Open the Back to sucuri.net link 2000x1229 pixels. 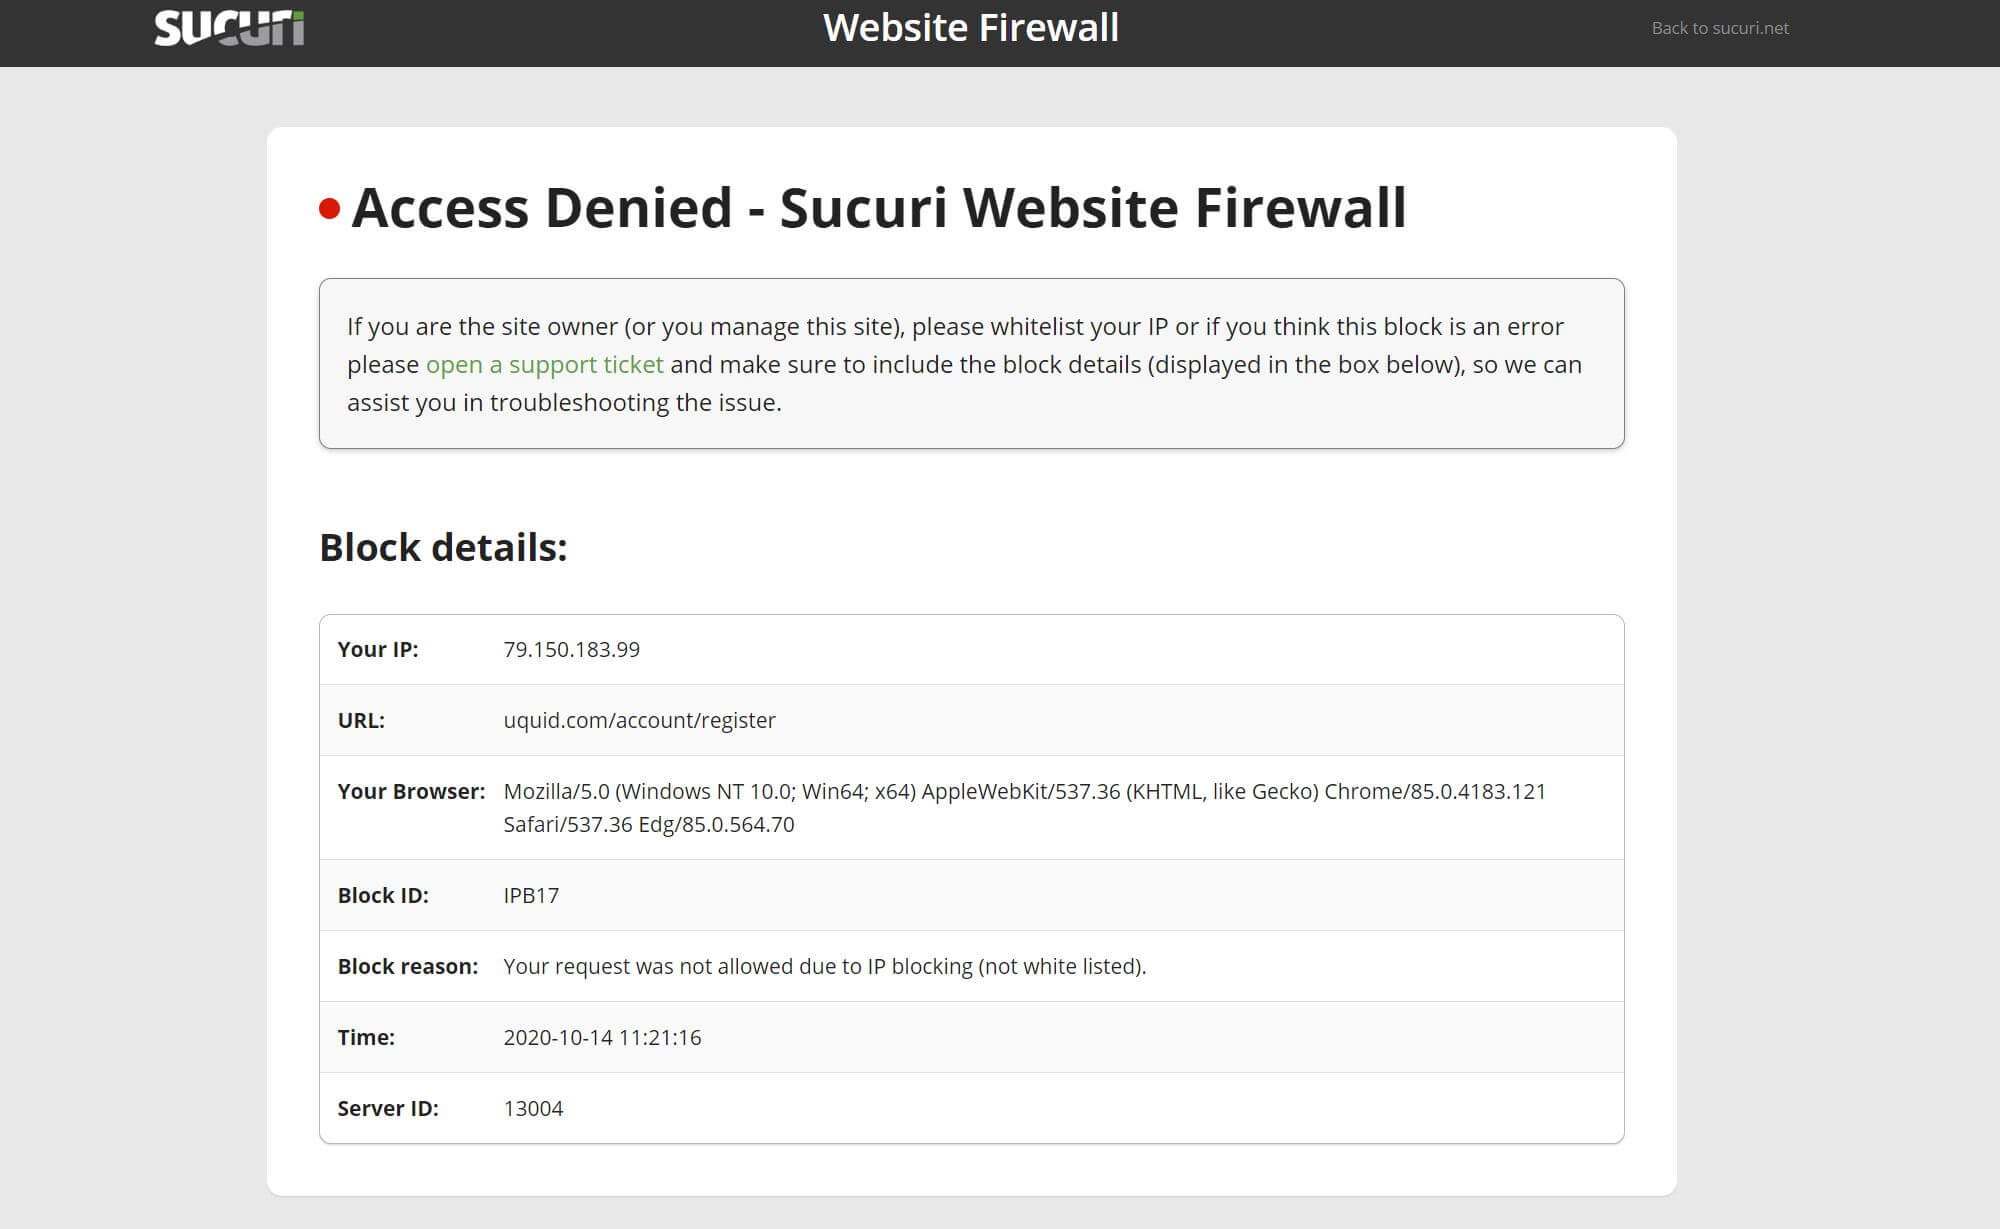click(1720, 28)
